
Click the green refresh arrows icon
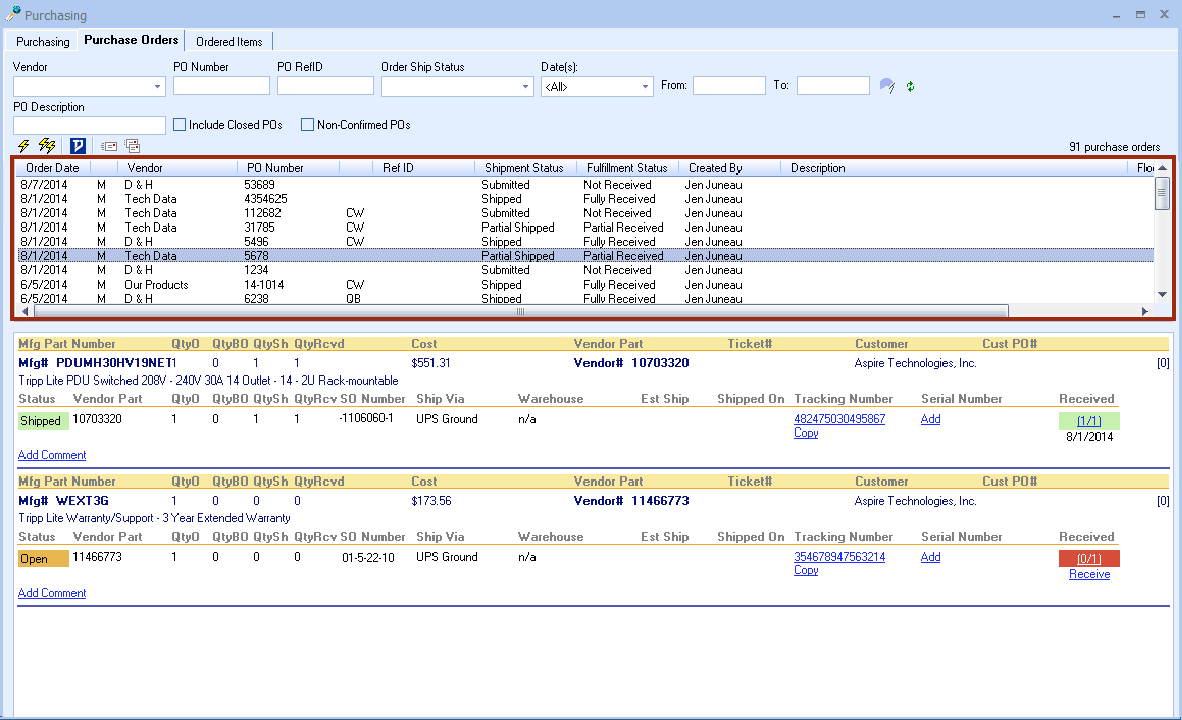910,86
